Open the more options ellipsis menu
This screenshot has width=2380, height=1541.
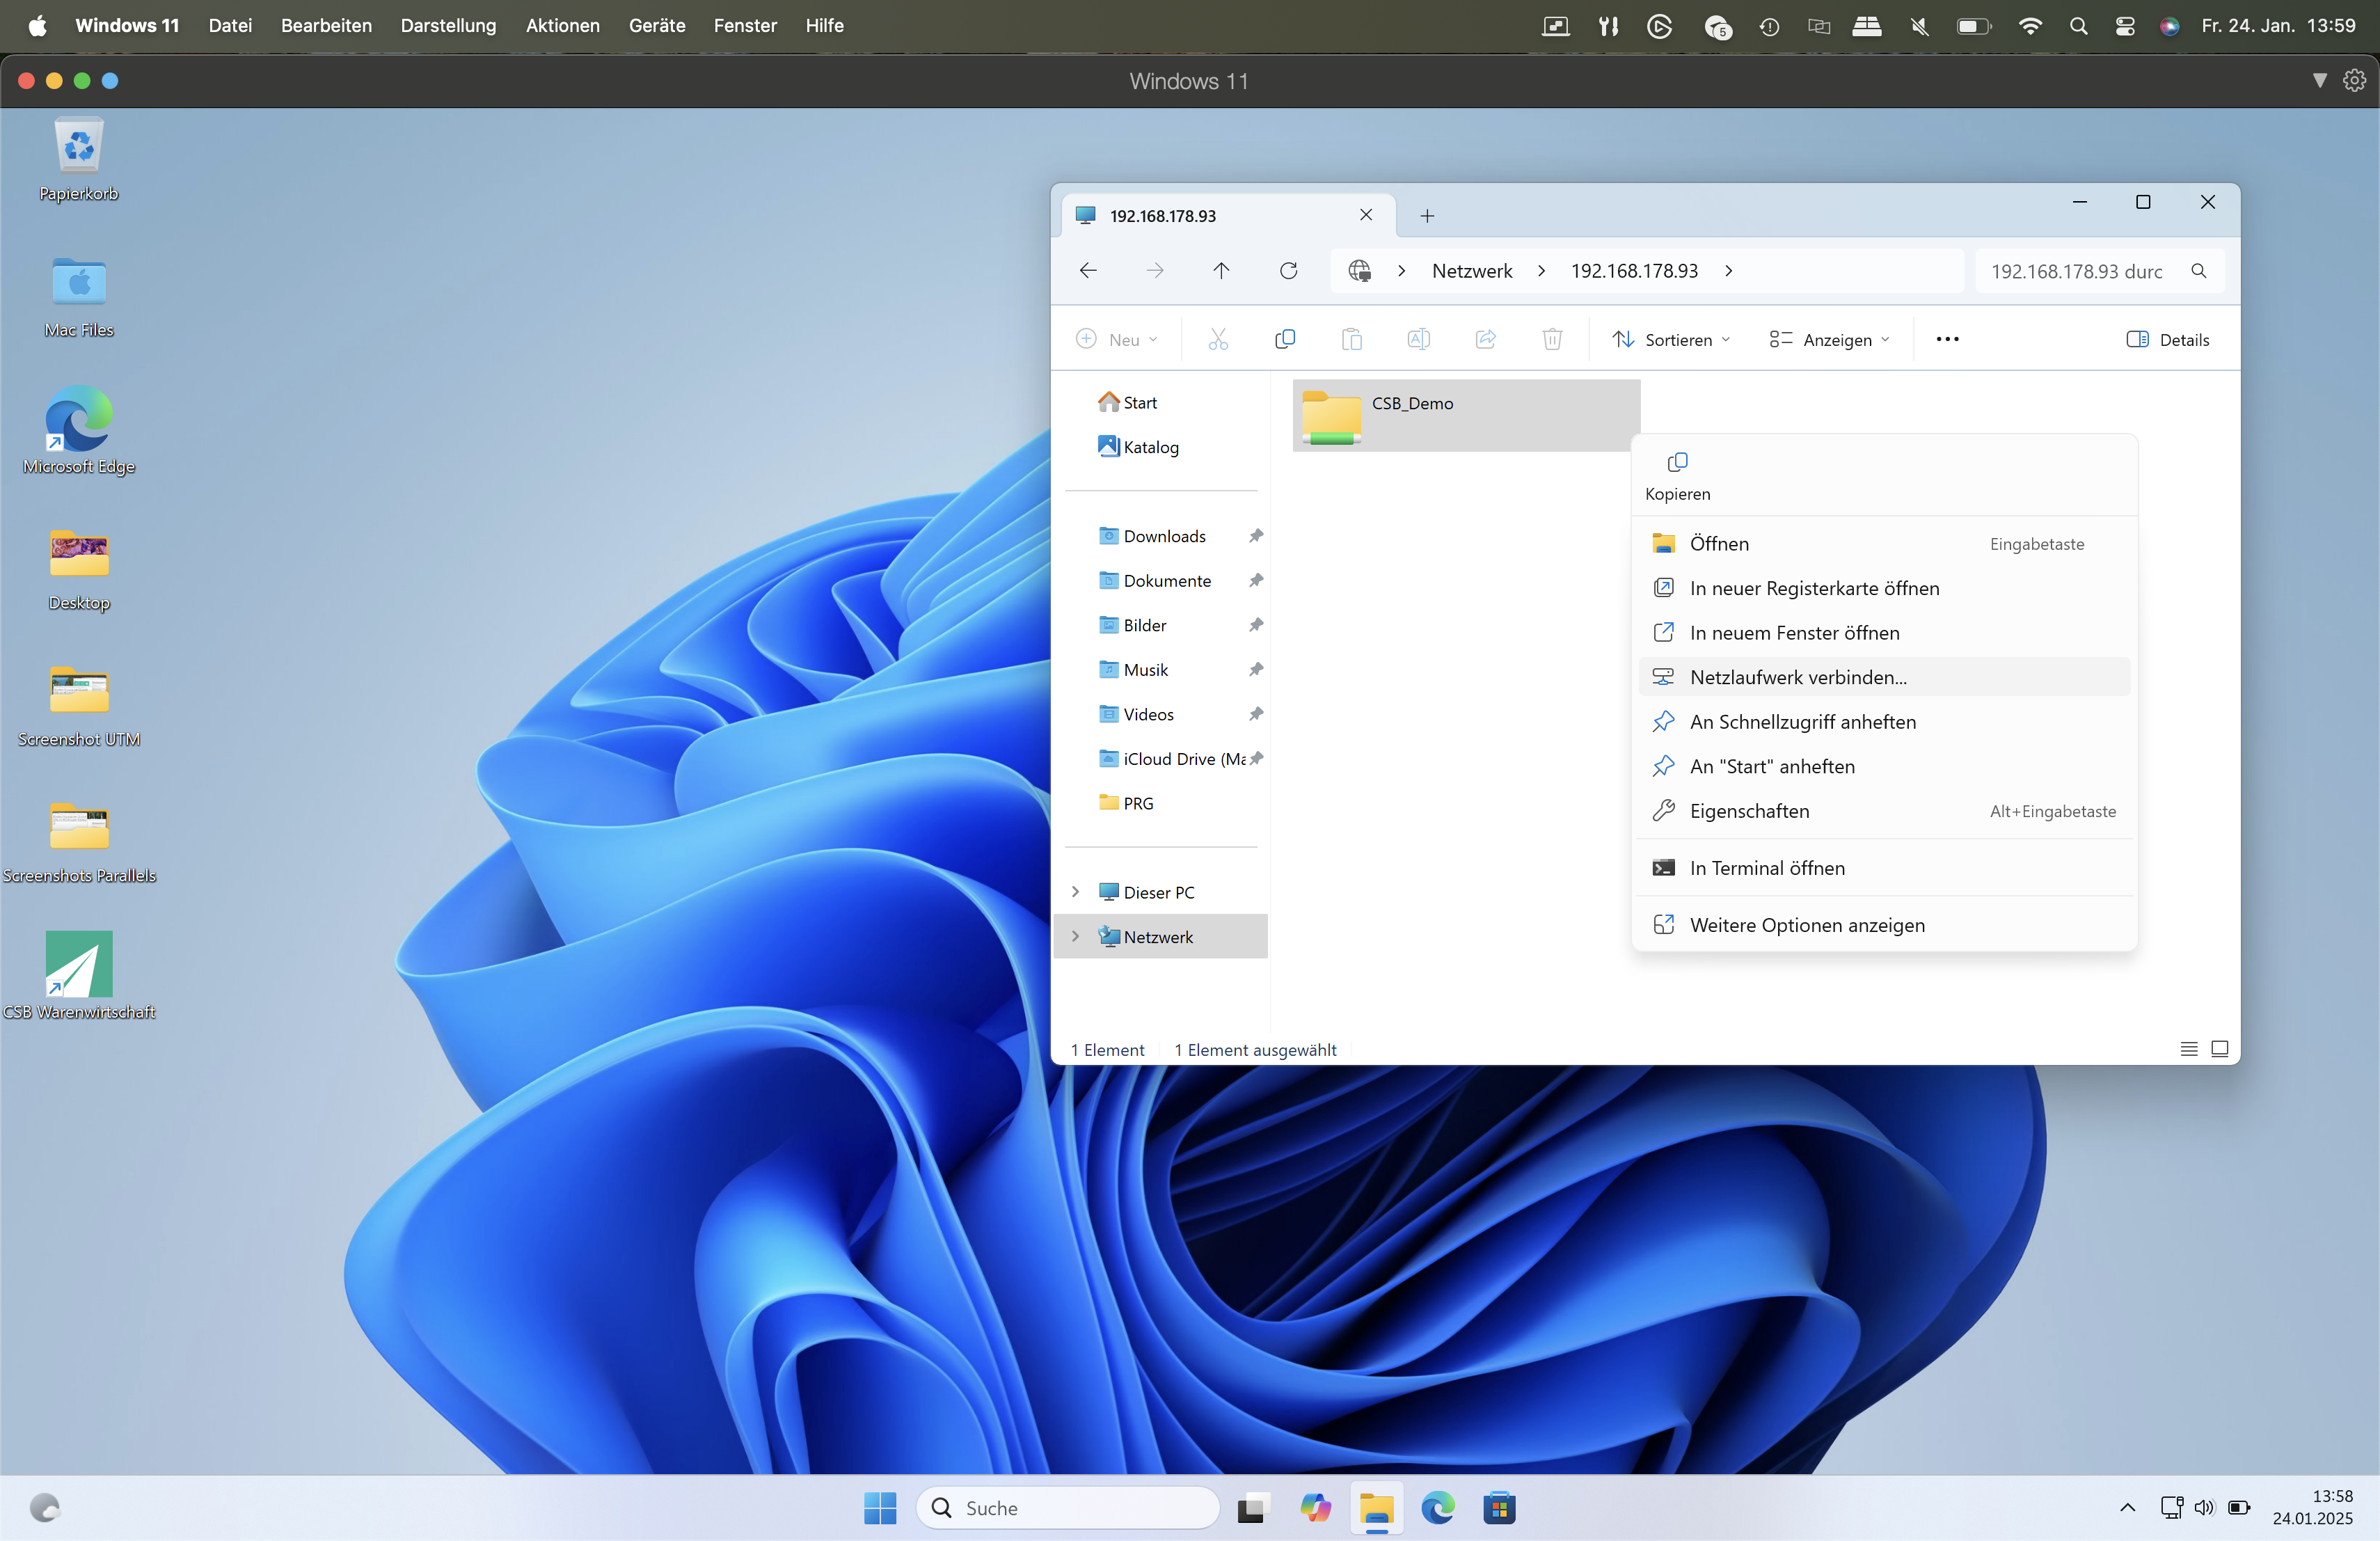pos(1947,340)
